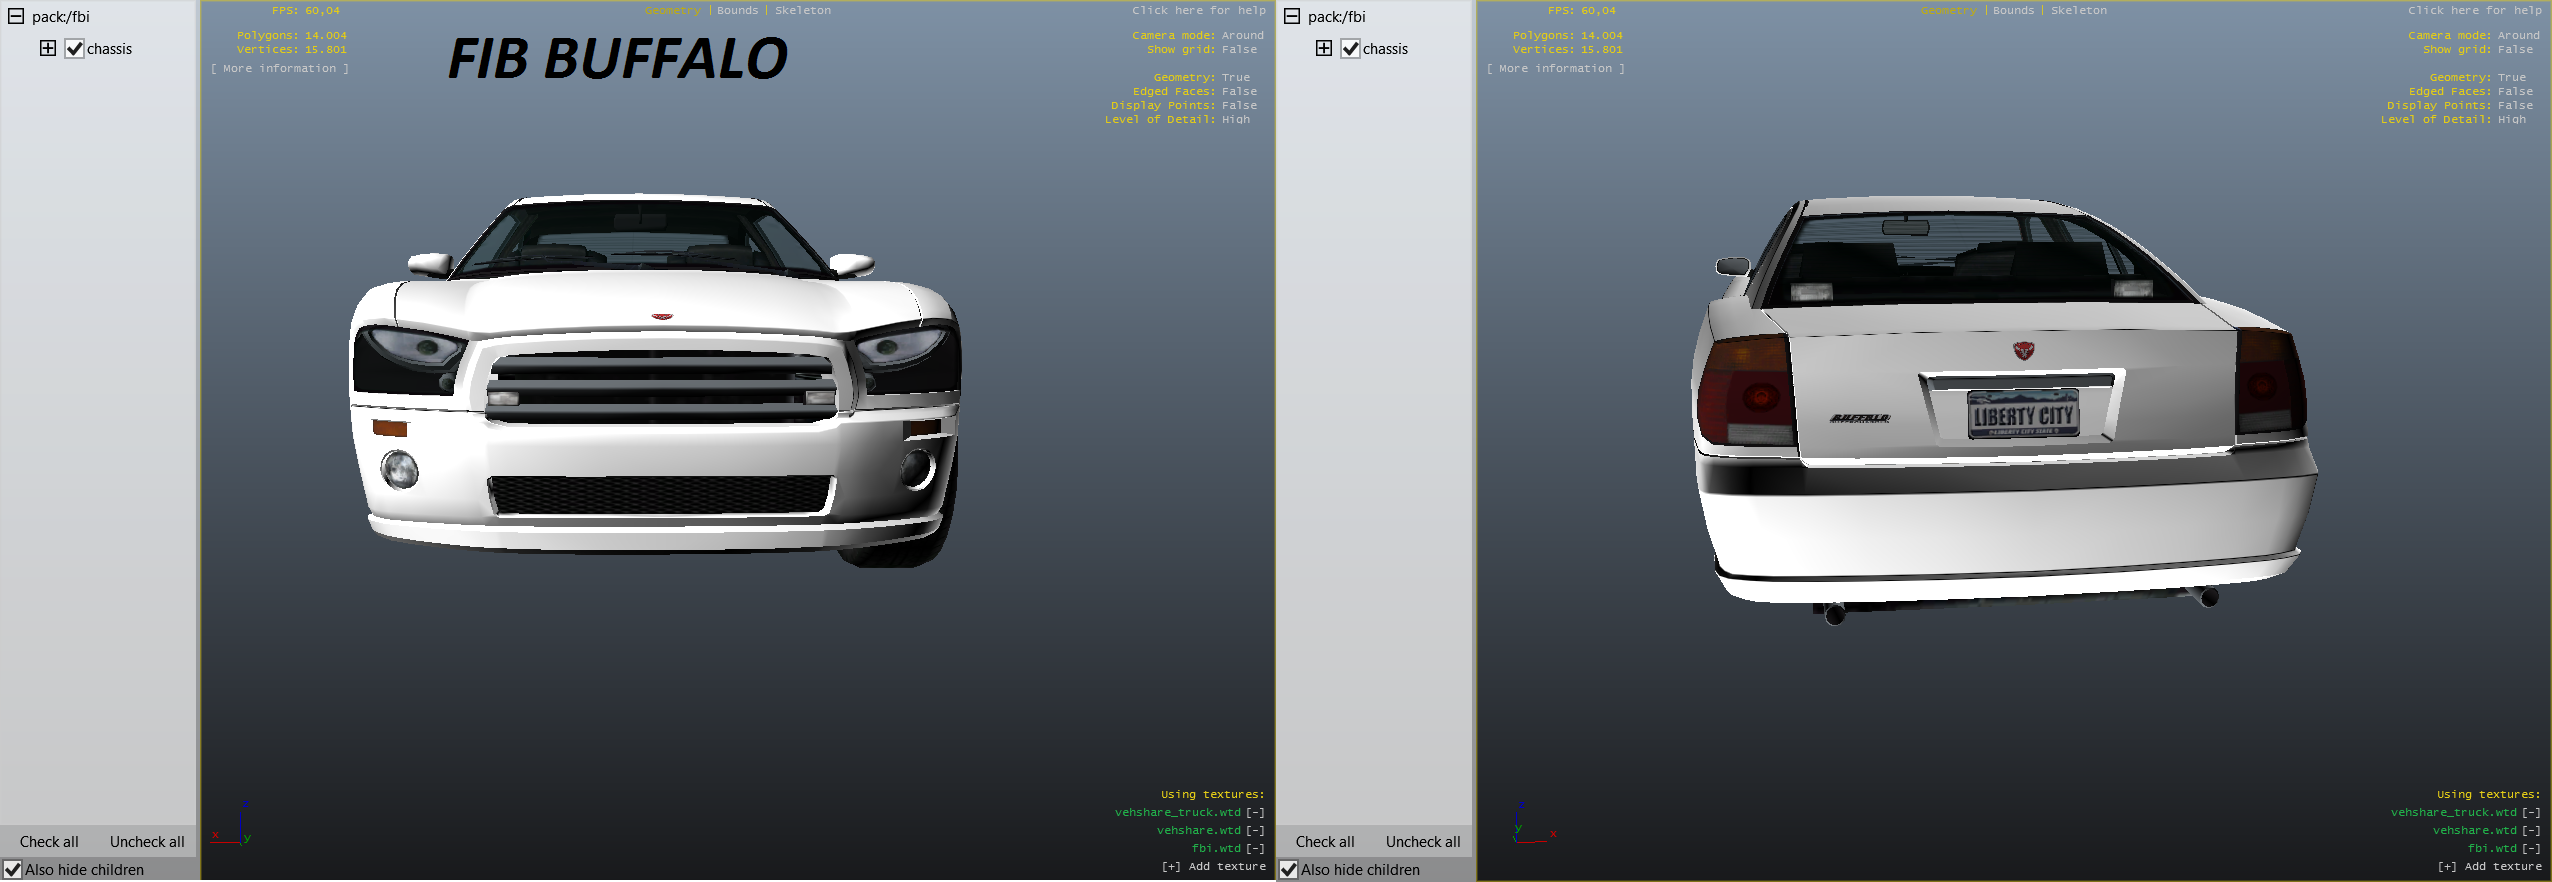
Task: Click Polygons count in left viewer
Action: pos(292,35)
